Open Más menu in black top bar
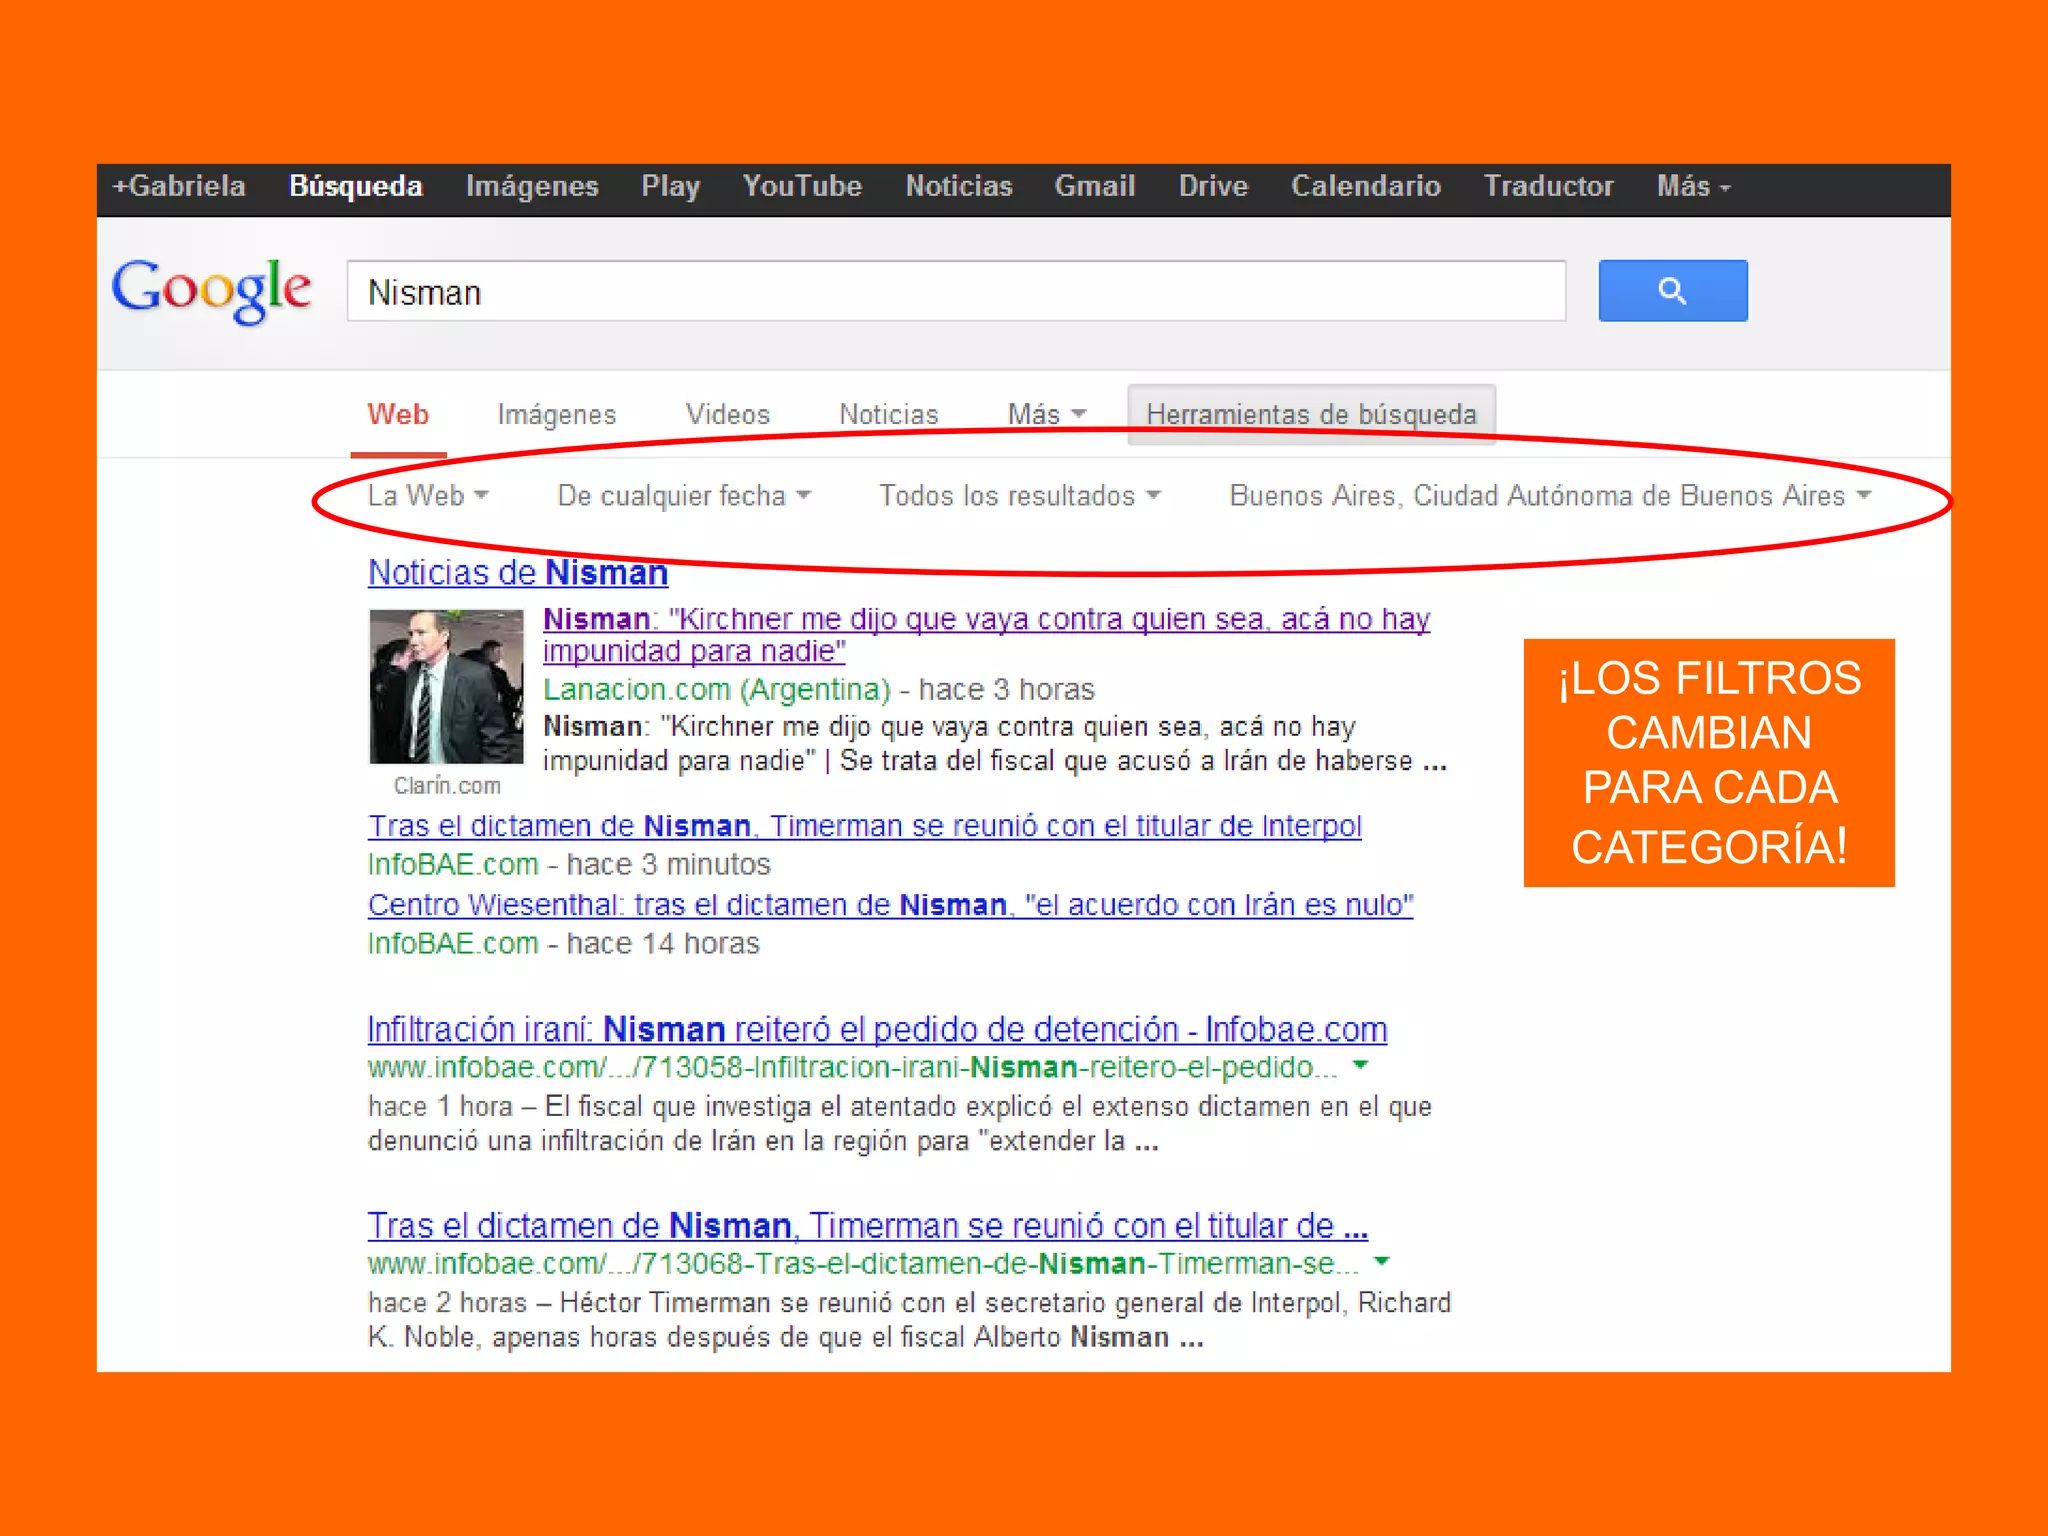2048x1536 pixels. [x=1692, y=187]
